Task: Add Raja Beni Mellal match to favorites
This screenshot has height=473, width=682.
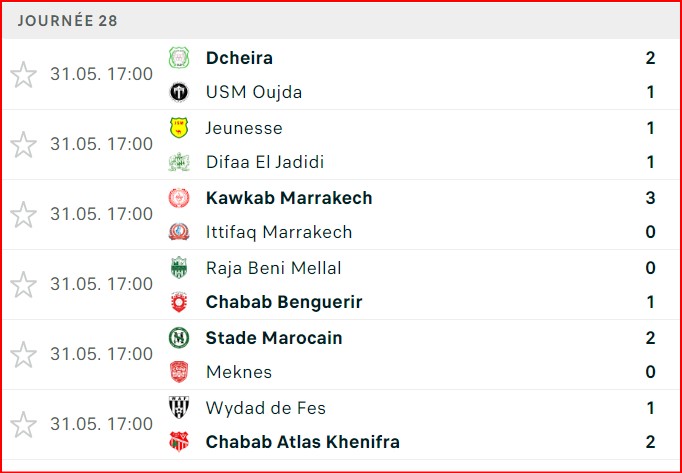Action: pos(23,285)
